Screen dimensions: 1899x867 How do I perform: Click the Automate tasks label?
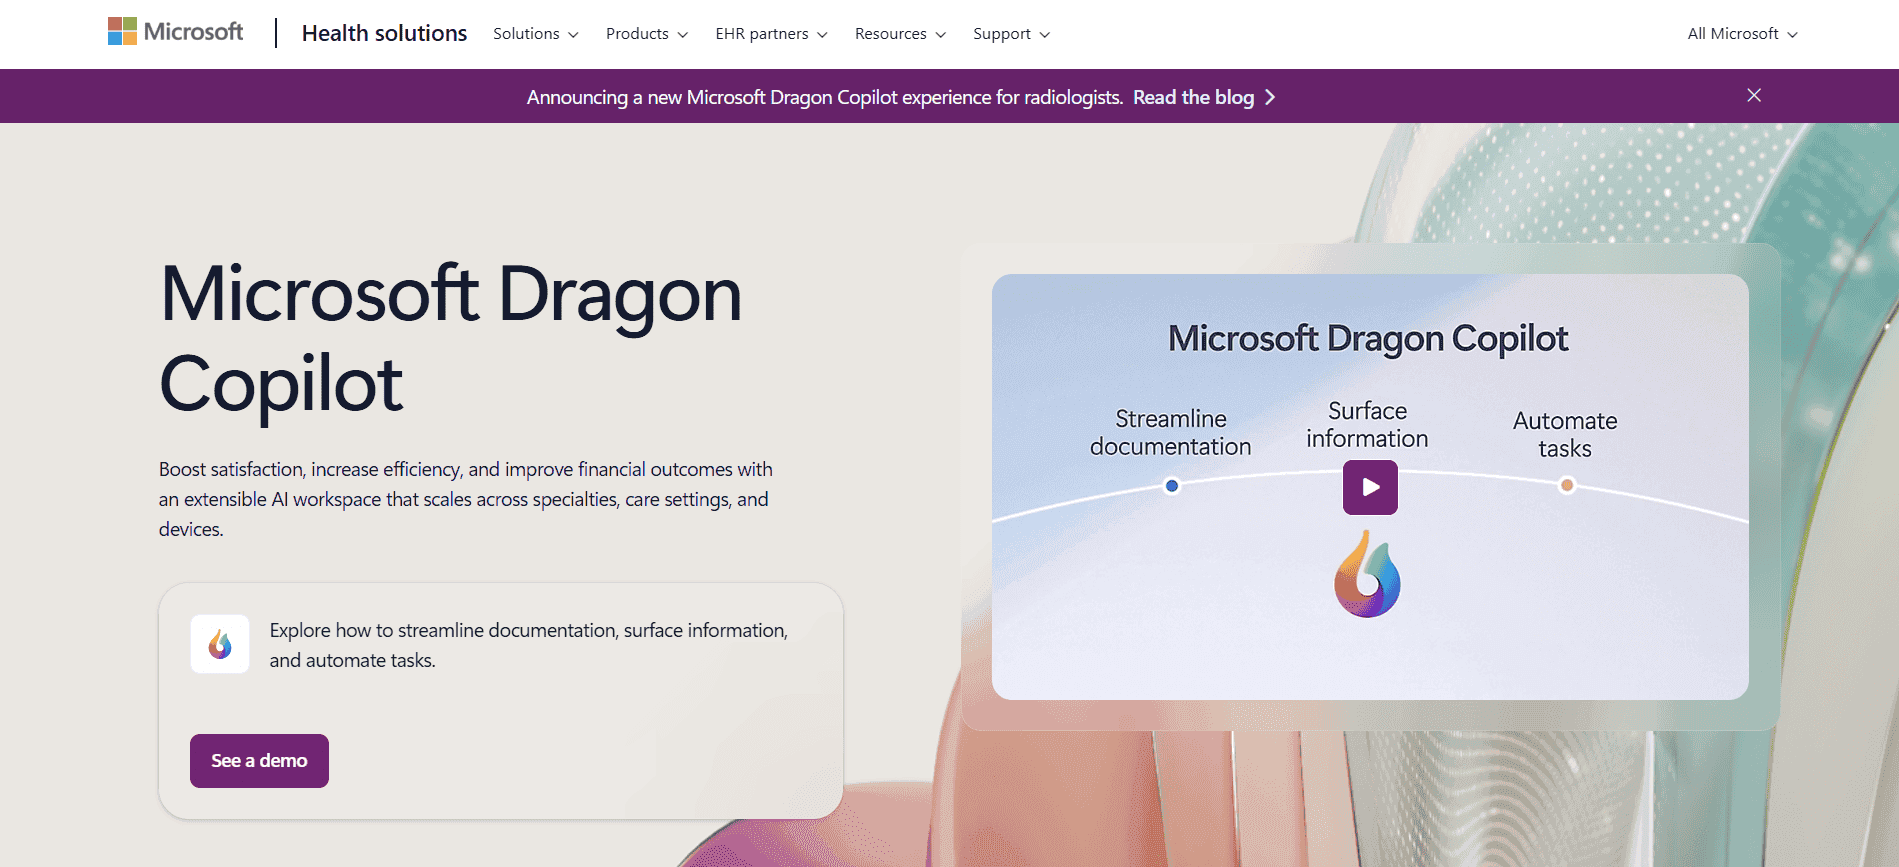(1565, 434)
